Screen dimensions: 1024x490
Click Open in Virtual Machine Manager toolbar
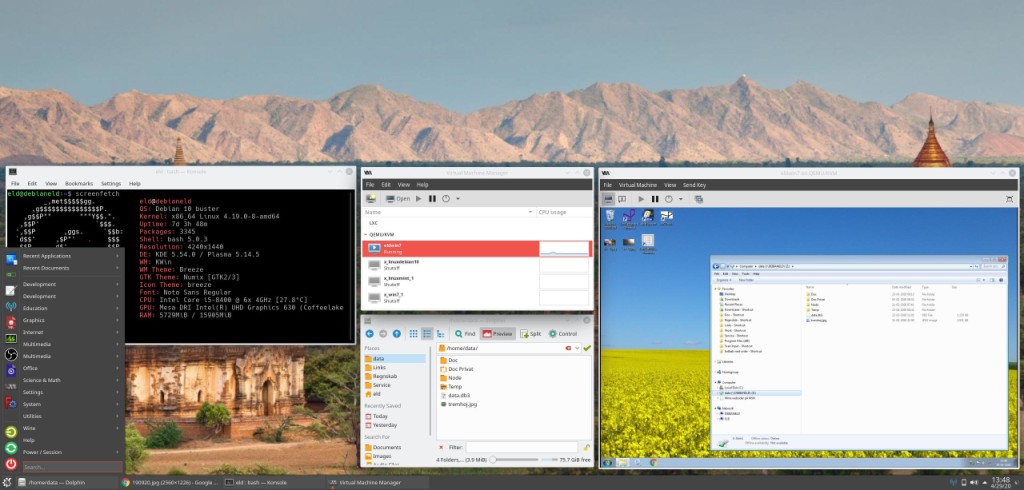click(x=398, y=199)
